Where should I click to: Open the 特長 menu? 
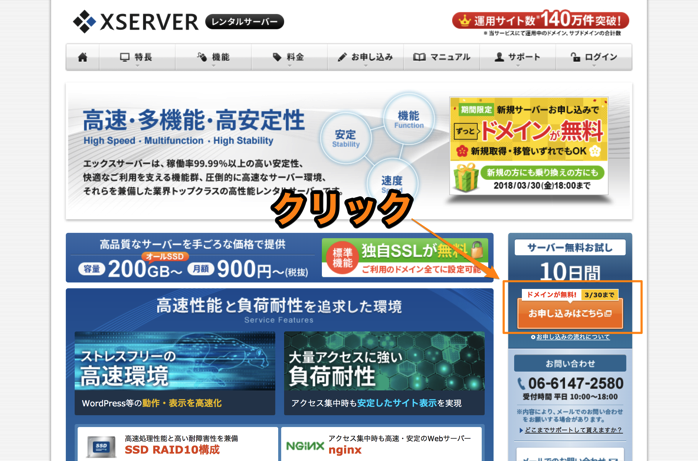tap(137, 57)
